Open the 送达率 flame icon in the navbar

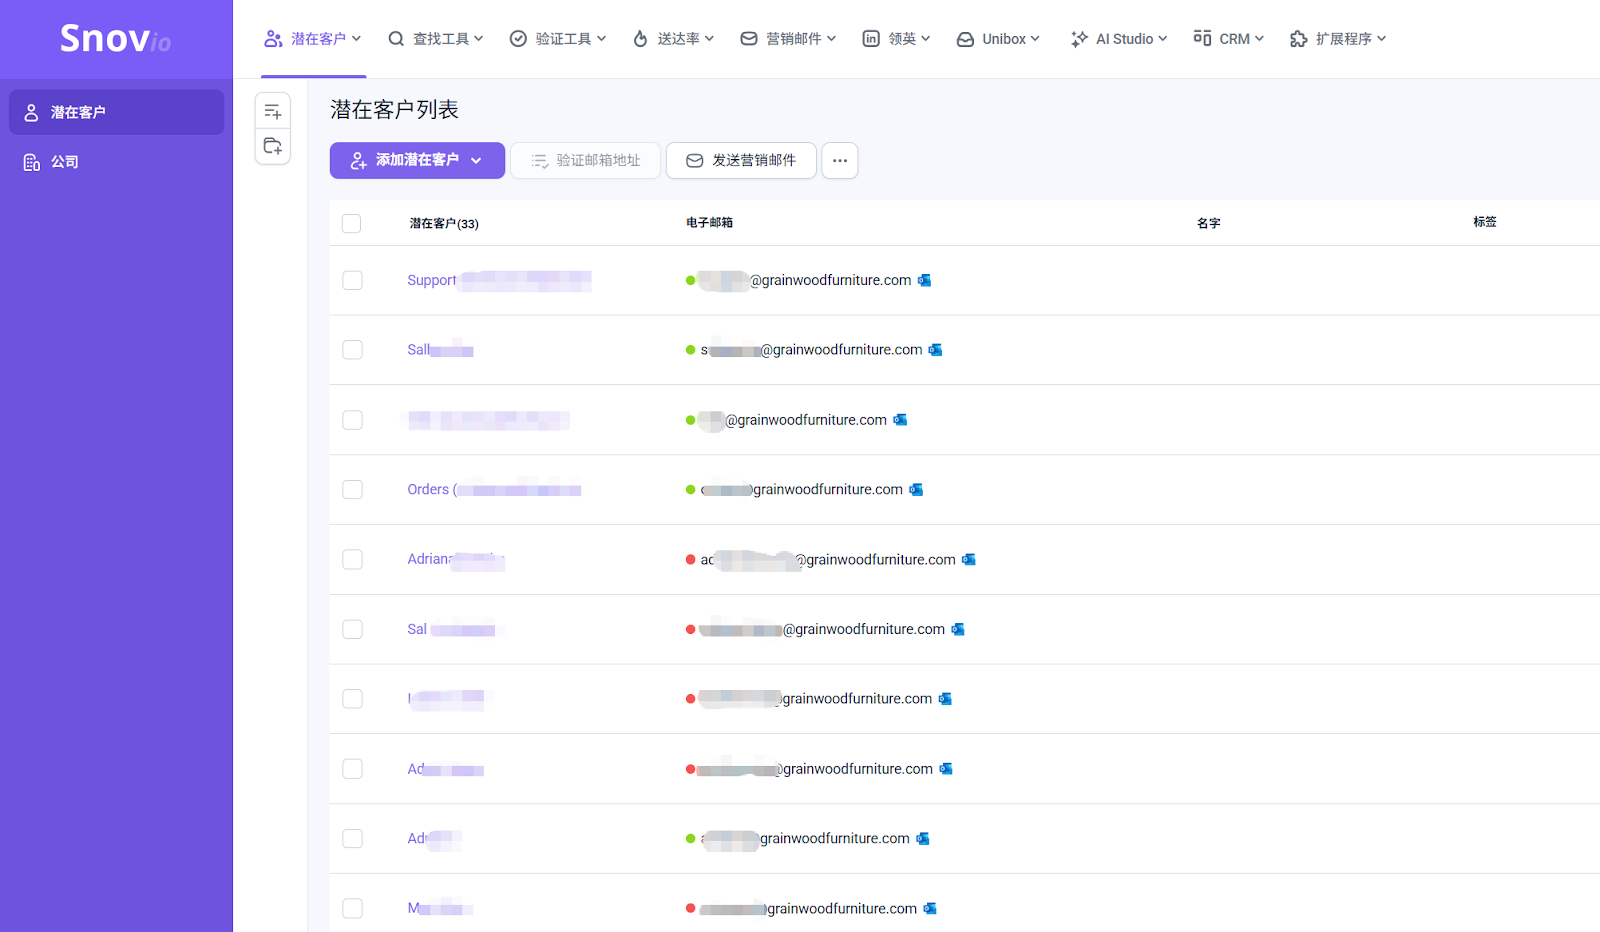(638, 38)
